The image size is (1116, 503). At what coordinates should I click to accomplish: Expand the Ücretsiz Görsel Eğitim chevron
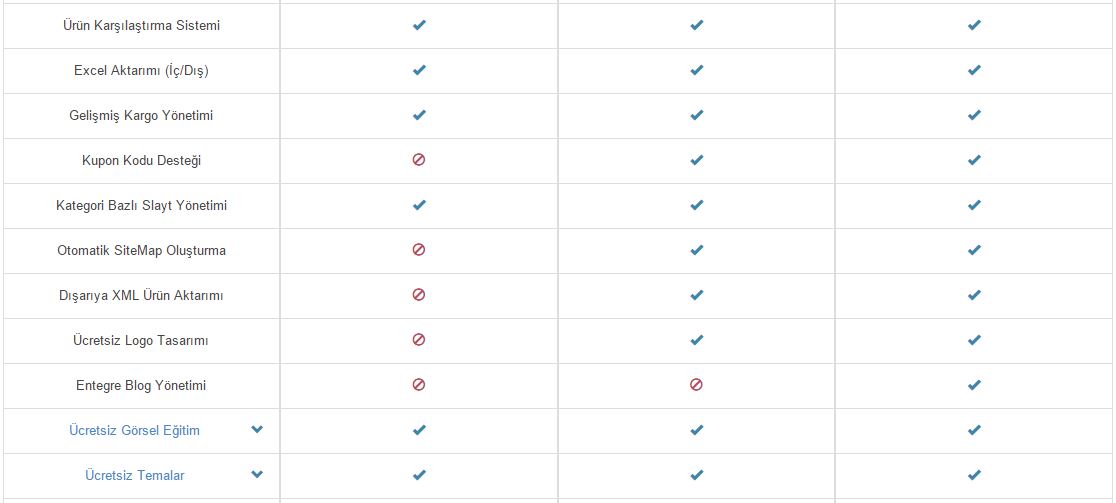coord(257,429)
